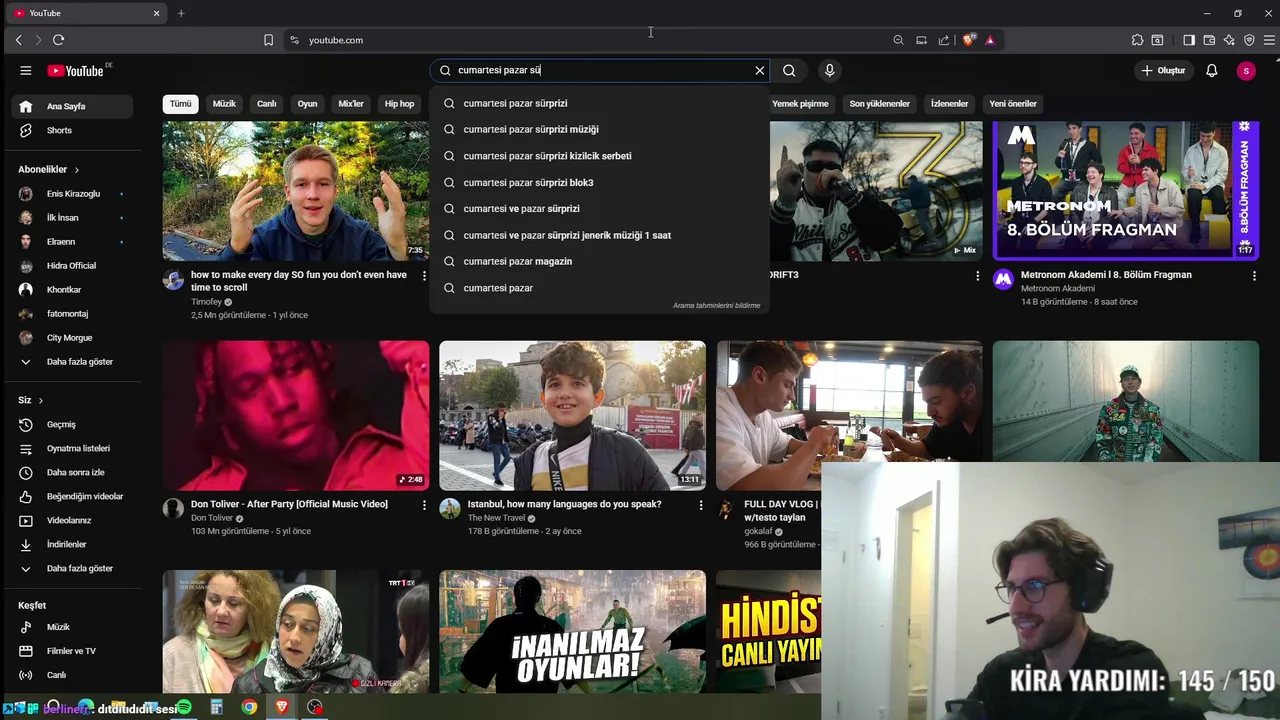The width and height of the screenshot is (1280, 720).
Task: Toggle the browser sidebar panel
Action: pos(1188,40)
